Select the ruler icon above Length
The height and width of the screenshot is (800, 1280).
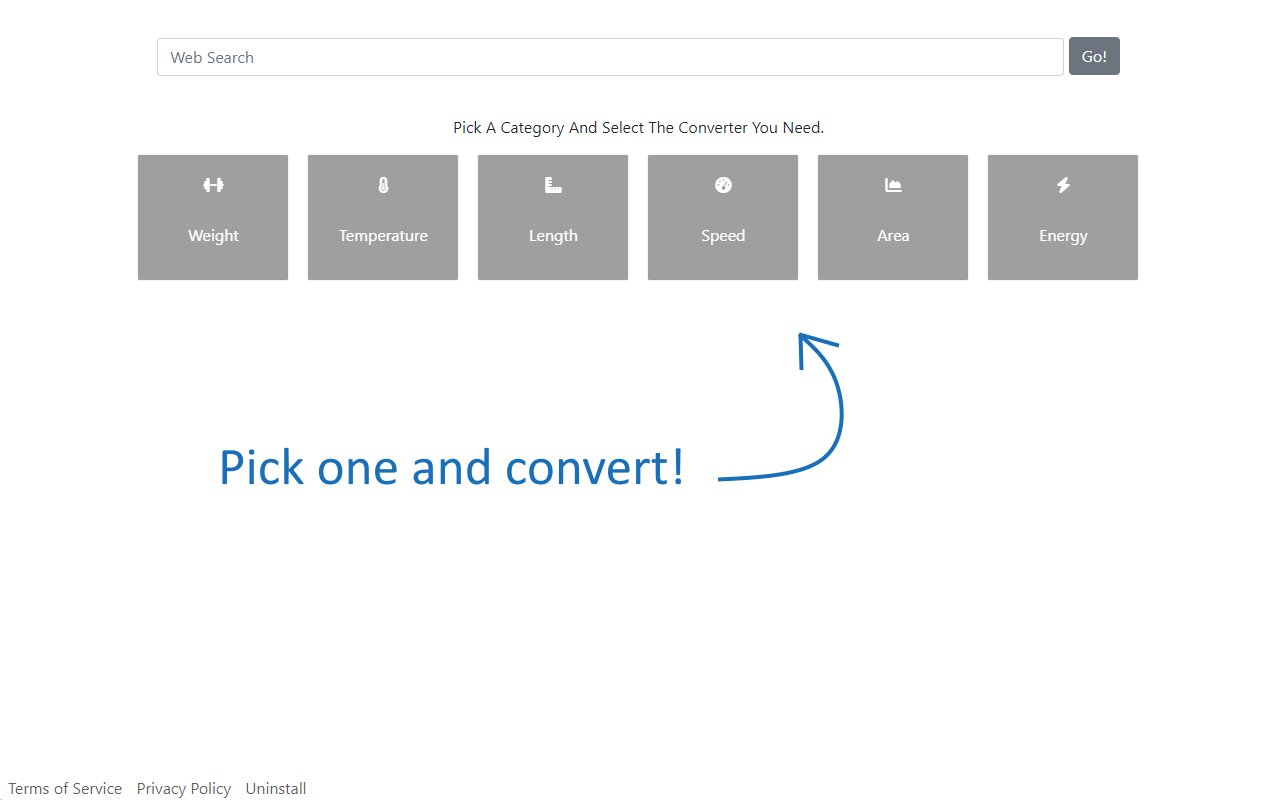click(552, 184)
